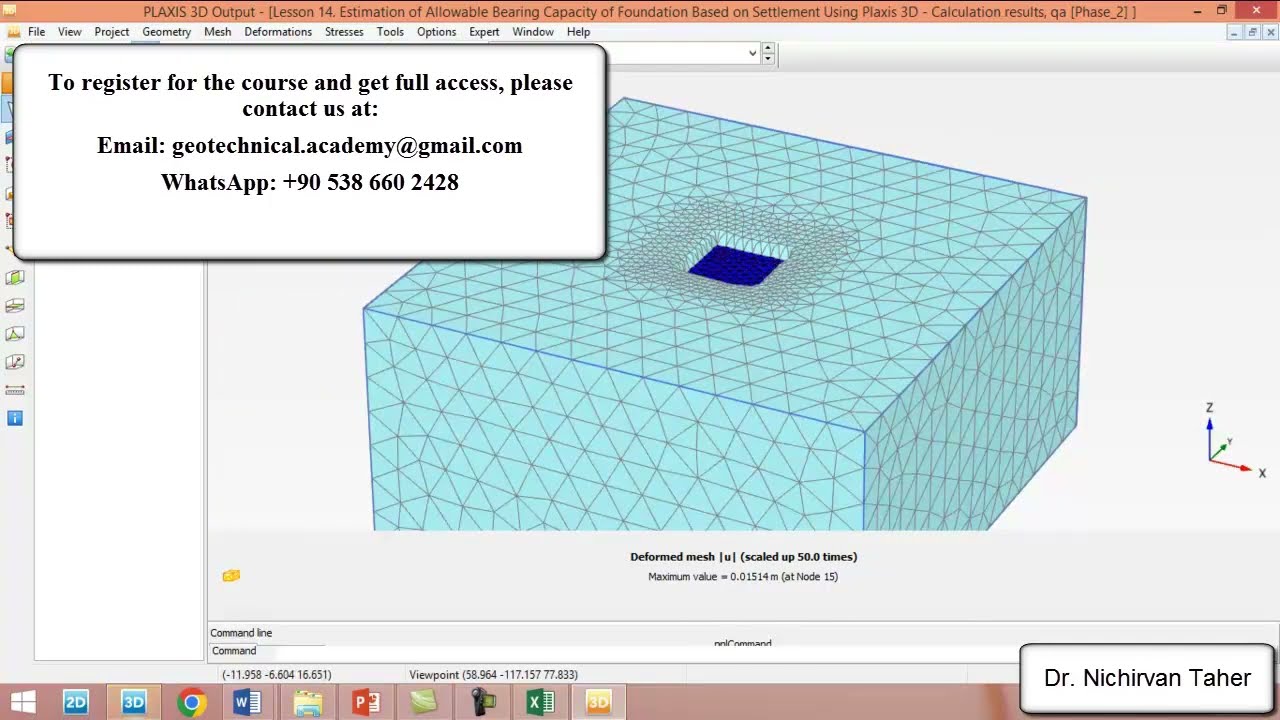Viewport: 1280px width, 720px height.
Task: Select the distance measurement ruler tool
Action: (x=15, y=390)
